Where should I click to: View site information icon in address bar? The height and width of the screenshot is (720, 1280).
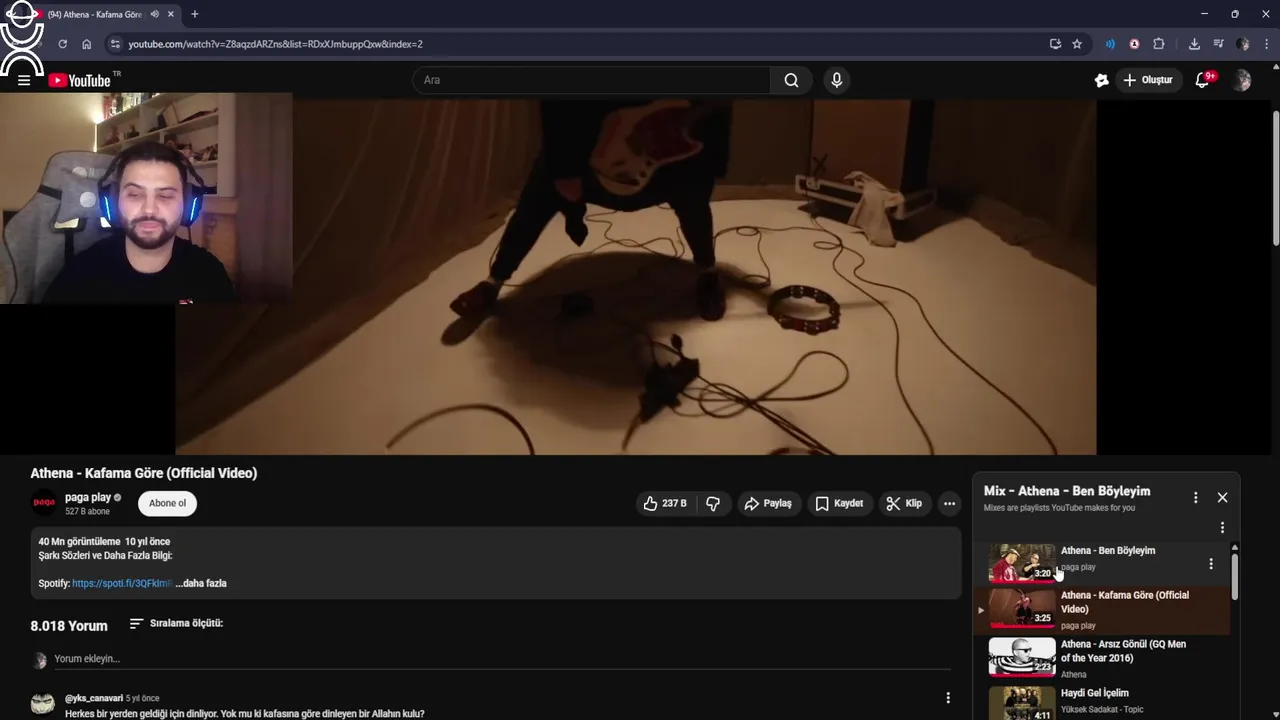[115, 44]
